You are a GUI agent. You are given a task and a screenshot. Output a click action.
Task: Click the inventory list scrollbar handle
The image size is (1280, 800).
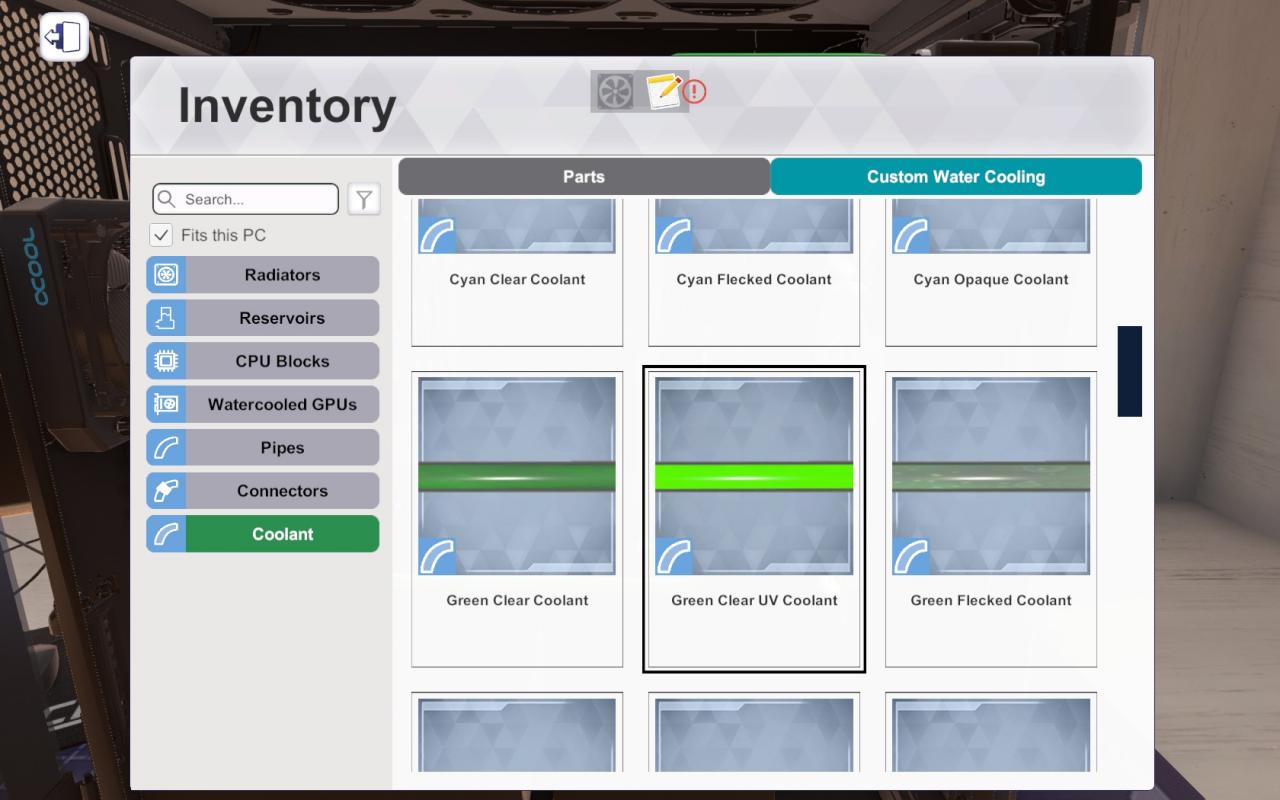[x=1129, y=371]
